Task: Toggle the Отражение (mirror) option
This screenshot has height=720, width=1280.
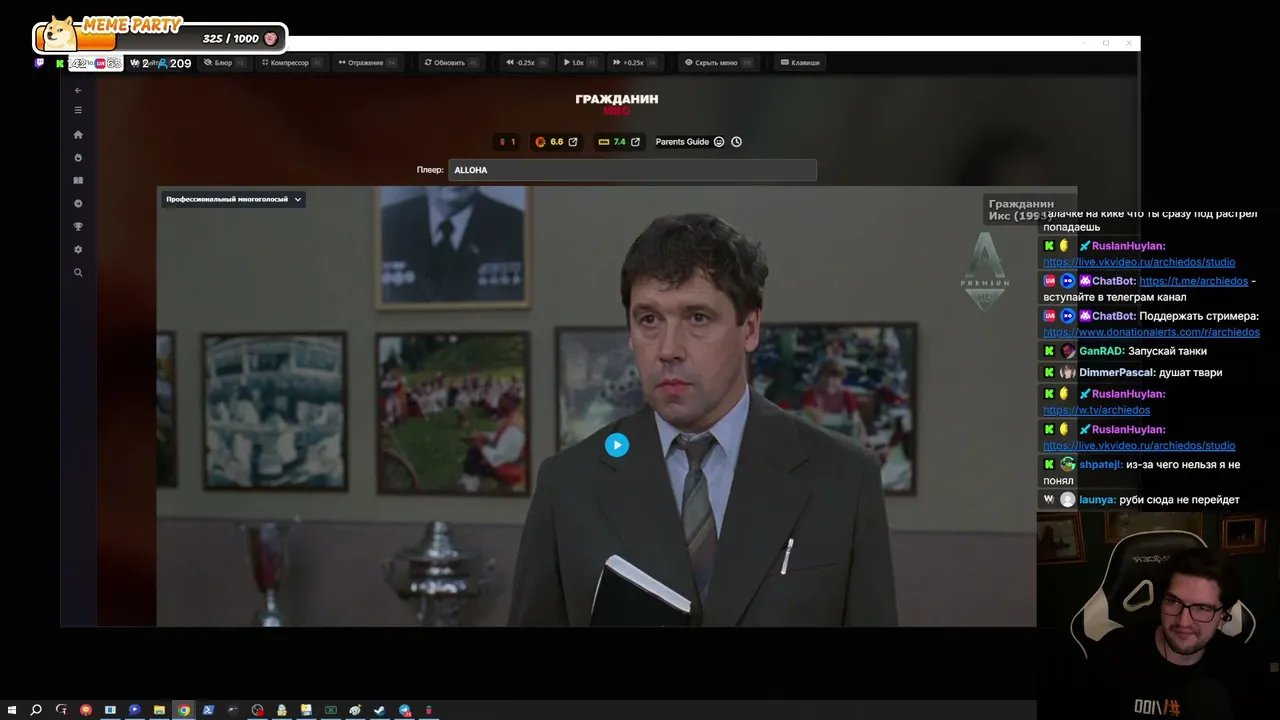Action: (367, 63)
